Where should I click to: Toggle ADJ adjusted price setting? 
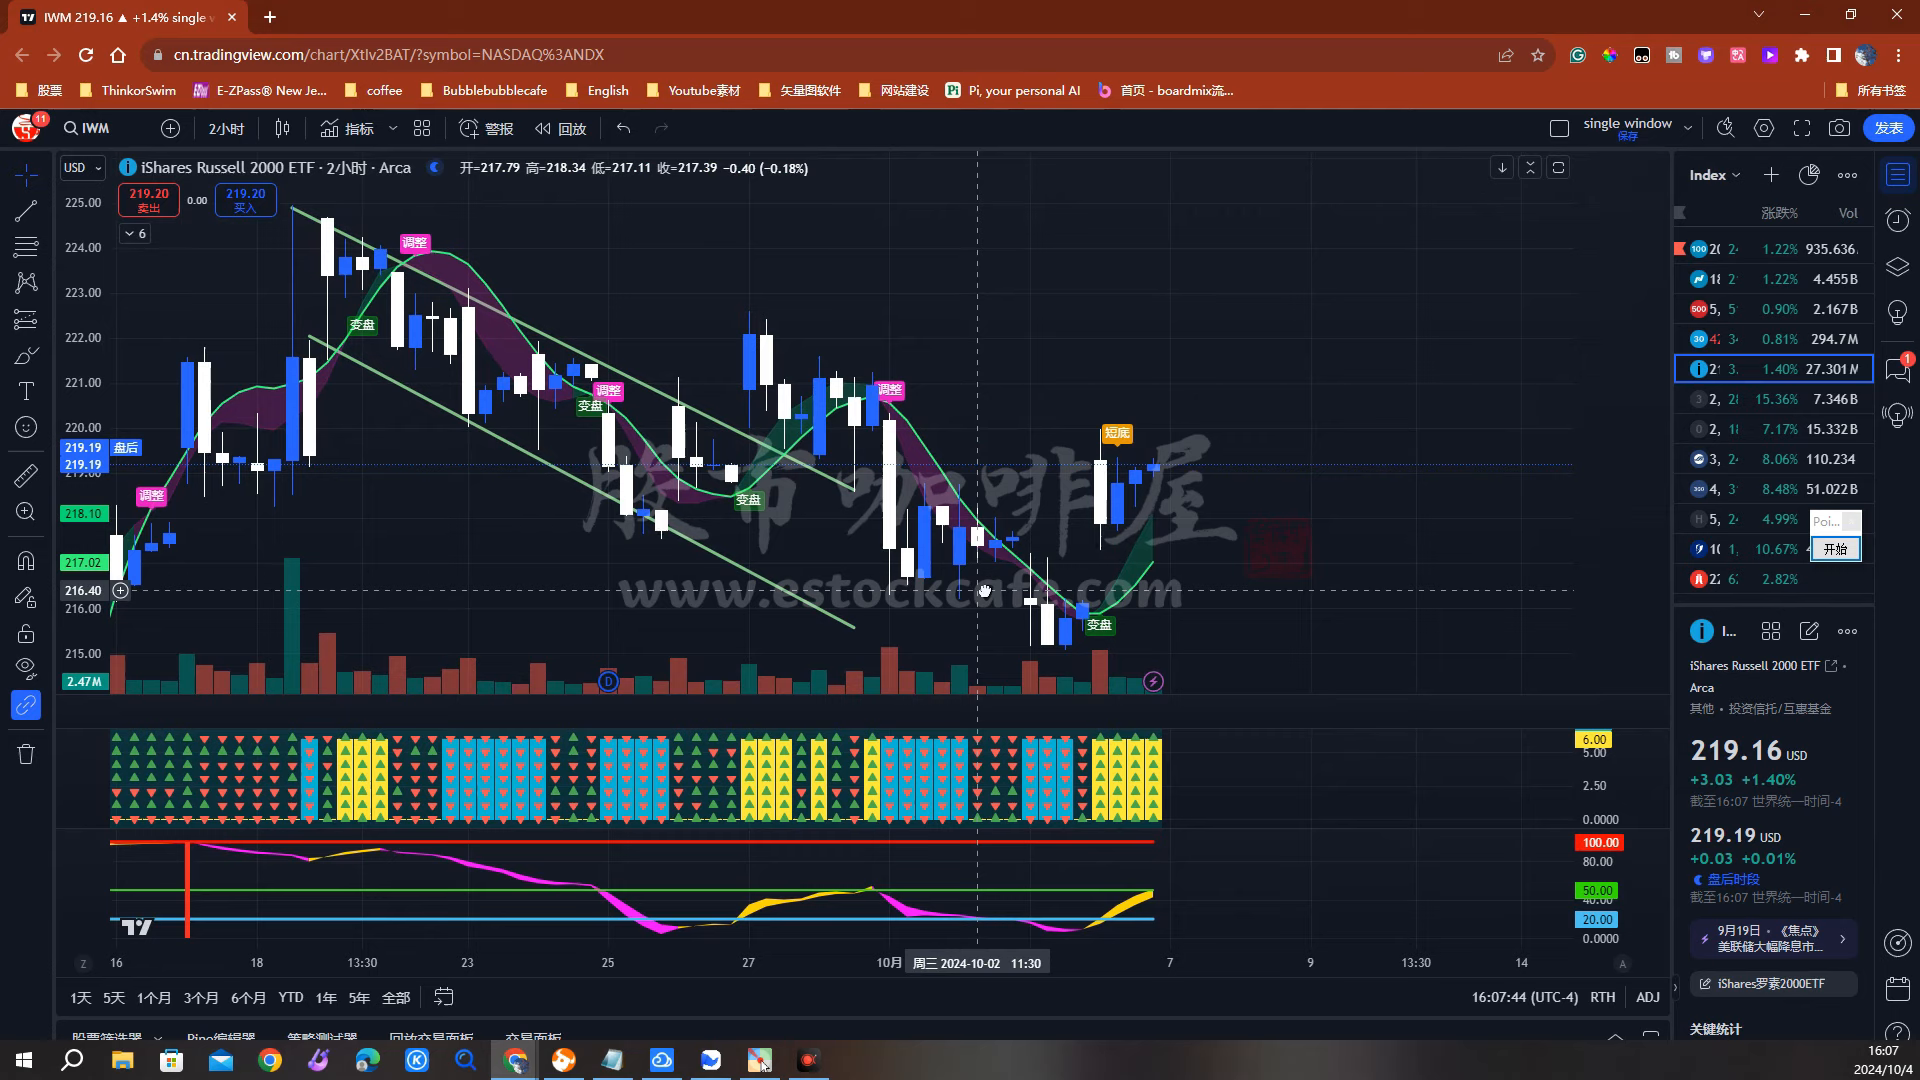1647,997
